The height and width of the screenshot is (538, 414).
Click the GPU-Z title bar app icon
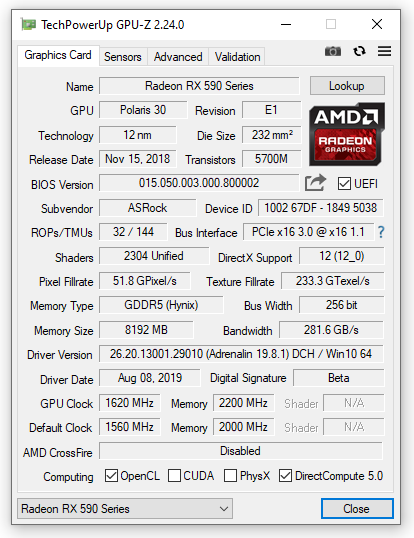28,24
